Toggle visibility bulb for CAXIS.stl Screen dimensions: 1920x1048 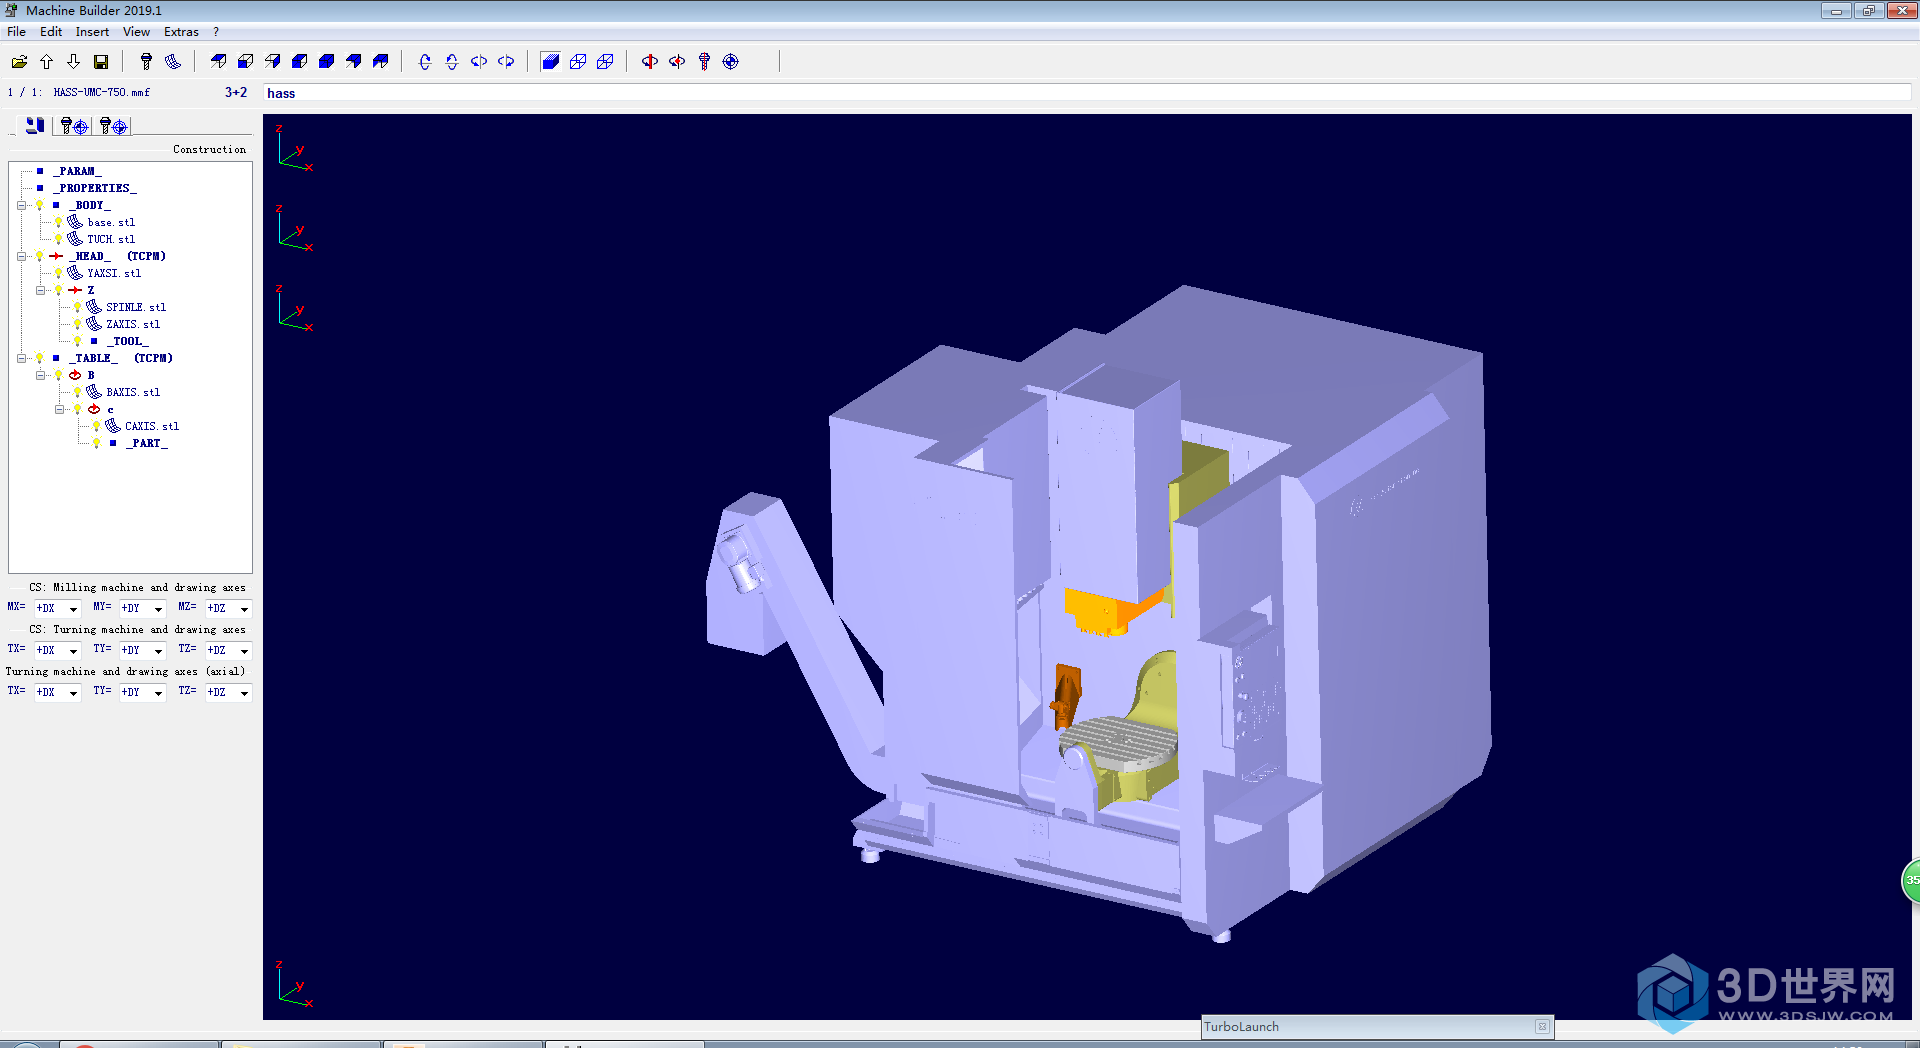(x=96, y=426)
